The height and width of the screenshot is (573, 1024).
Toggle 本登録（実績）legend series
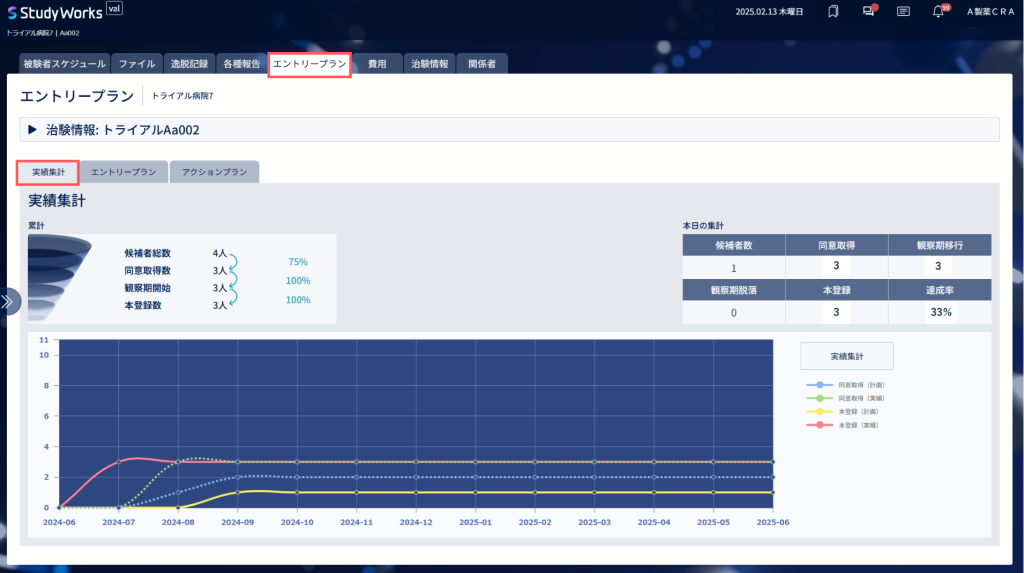click(842, 425)
